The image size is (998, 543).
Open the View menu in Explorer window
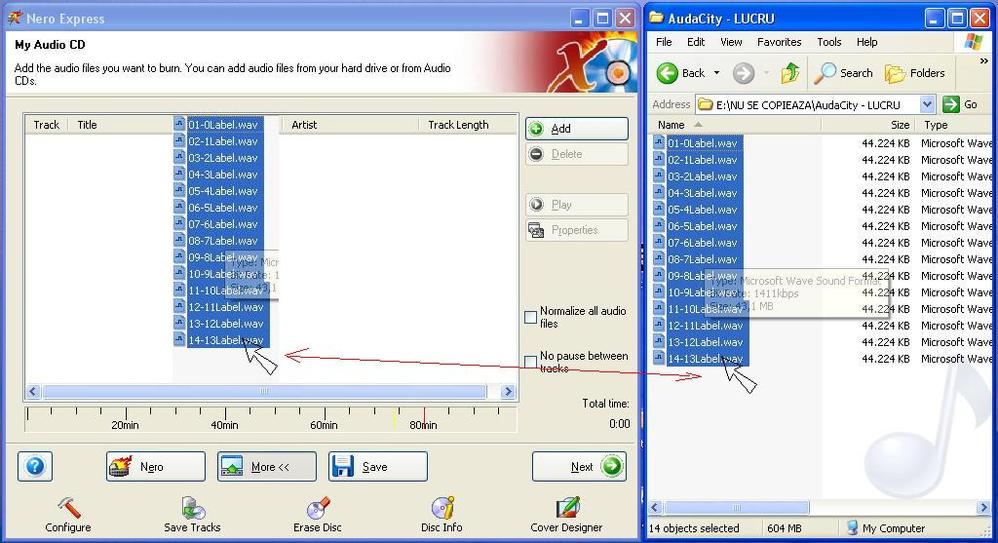731,42
